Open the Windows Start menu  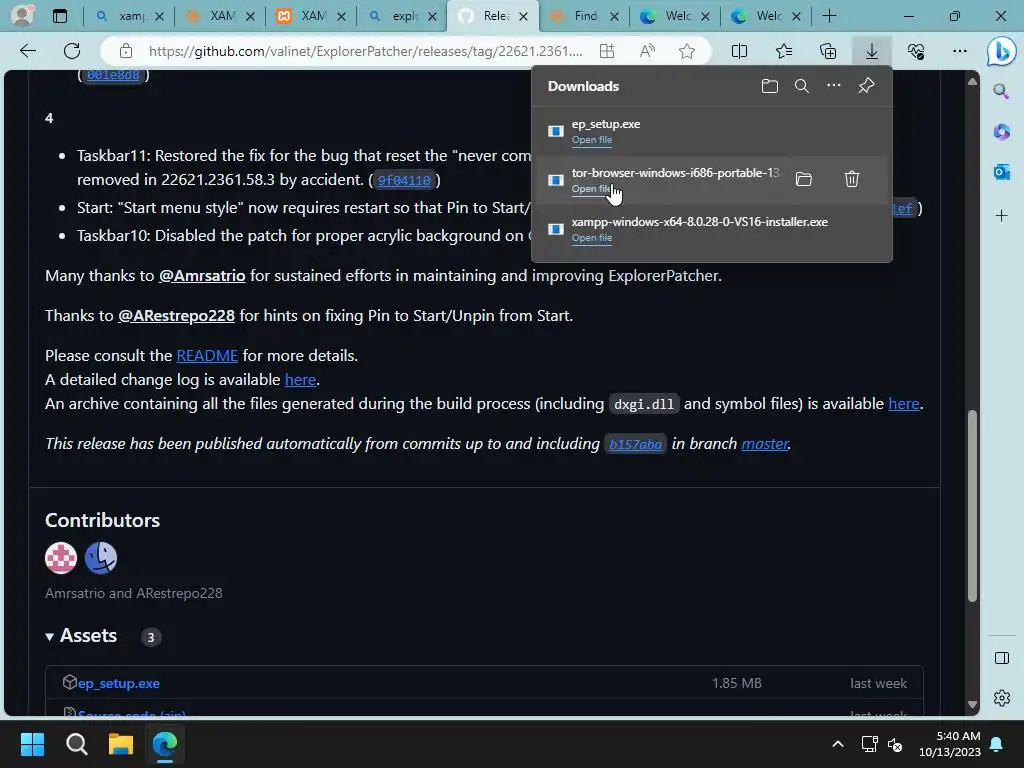click(32, 744)
